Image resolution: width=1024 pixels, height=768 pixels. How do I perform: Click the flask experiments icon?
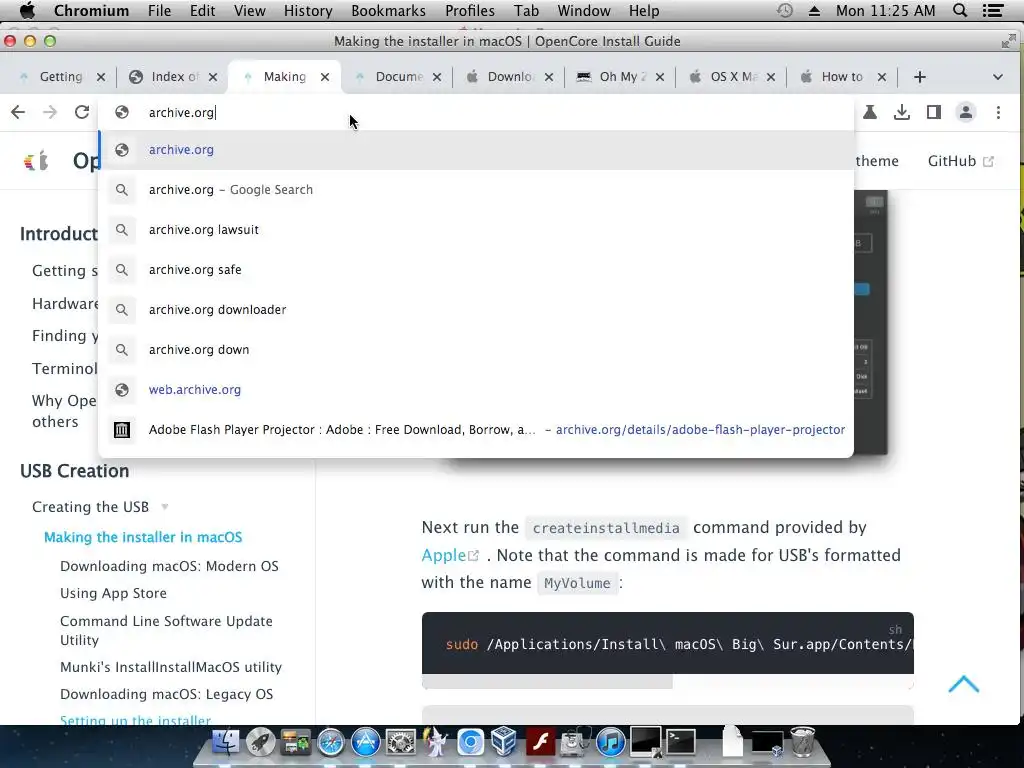click(x=870, y=112)
